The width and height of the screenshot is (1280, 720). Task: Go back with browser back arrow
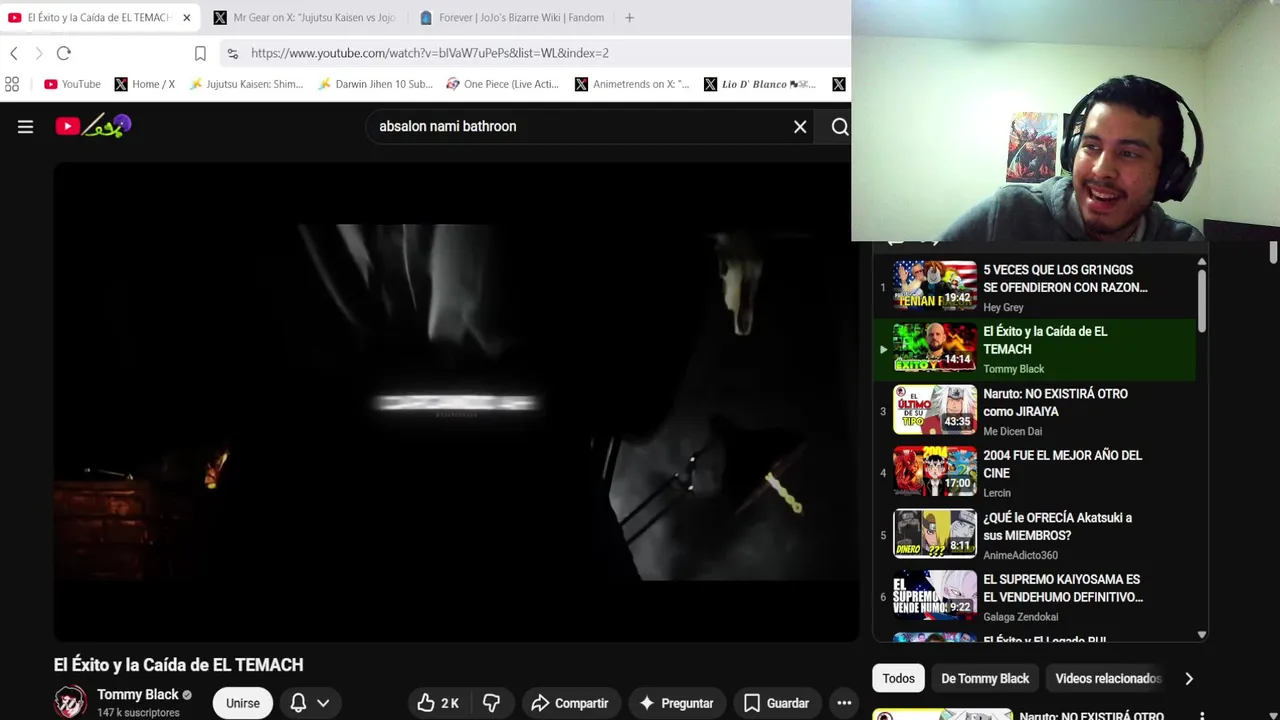[x=14, y=53]
